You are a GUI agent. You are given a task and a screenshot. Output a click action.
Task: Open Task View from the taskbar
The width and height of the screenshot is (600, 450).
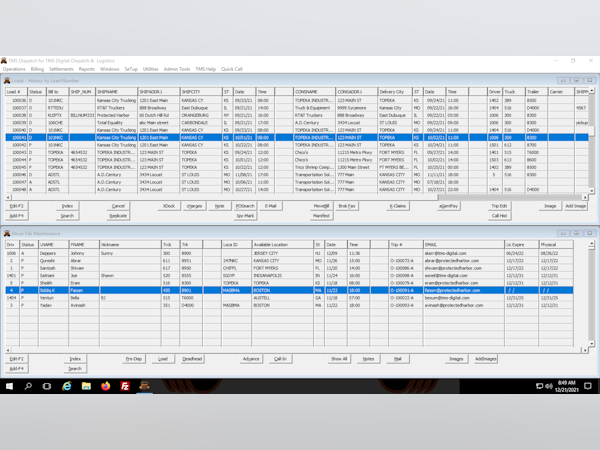click(x=47, y=386)
